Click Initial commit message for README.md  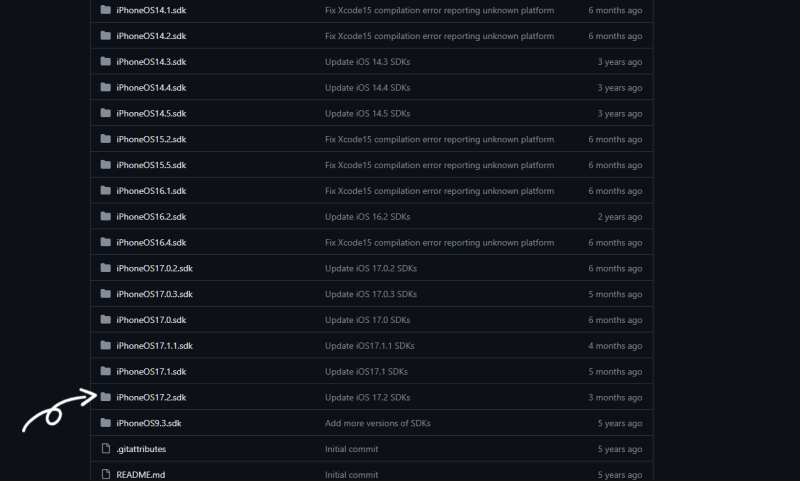tap(351, 475)
